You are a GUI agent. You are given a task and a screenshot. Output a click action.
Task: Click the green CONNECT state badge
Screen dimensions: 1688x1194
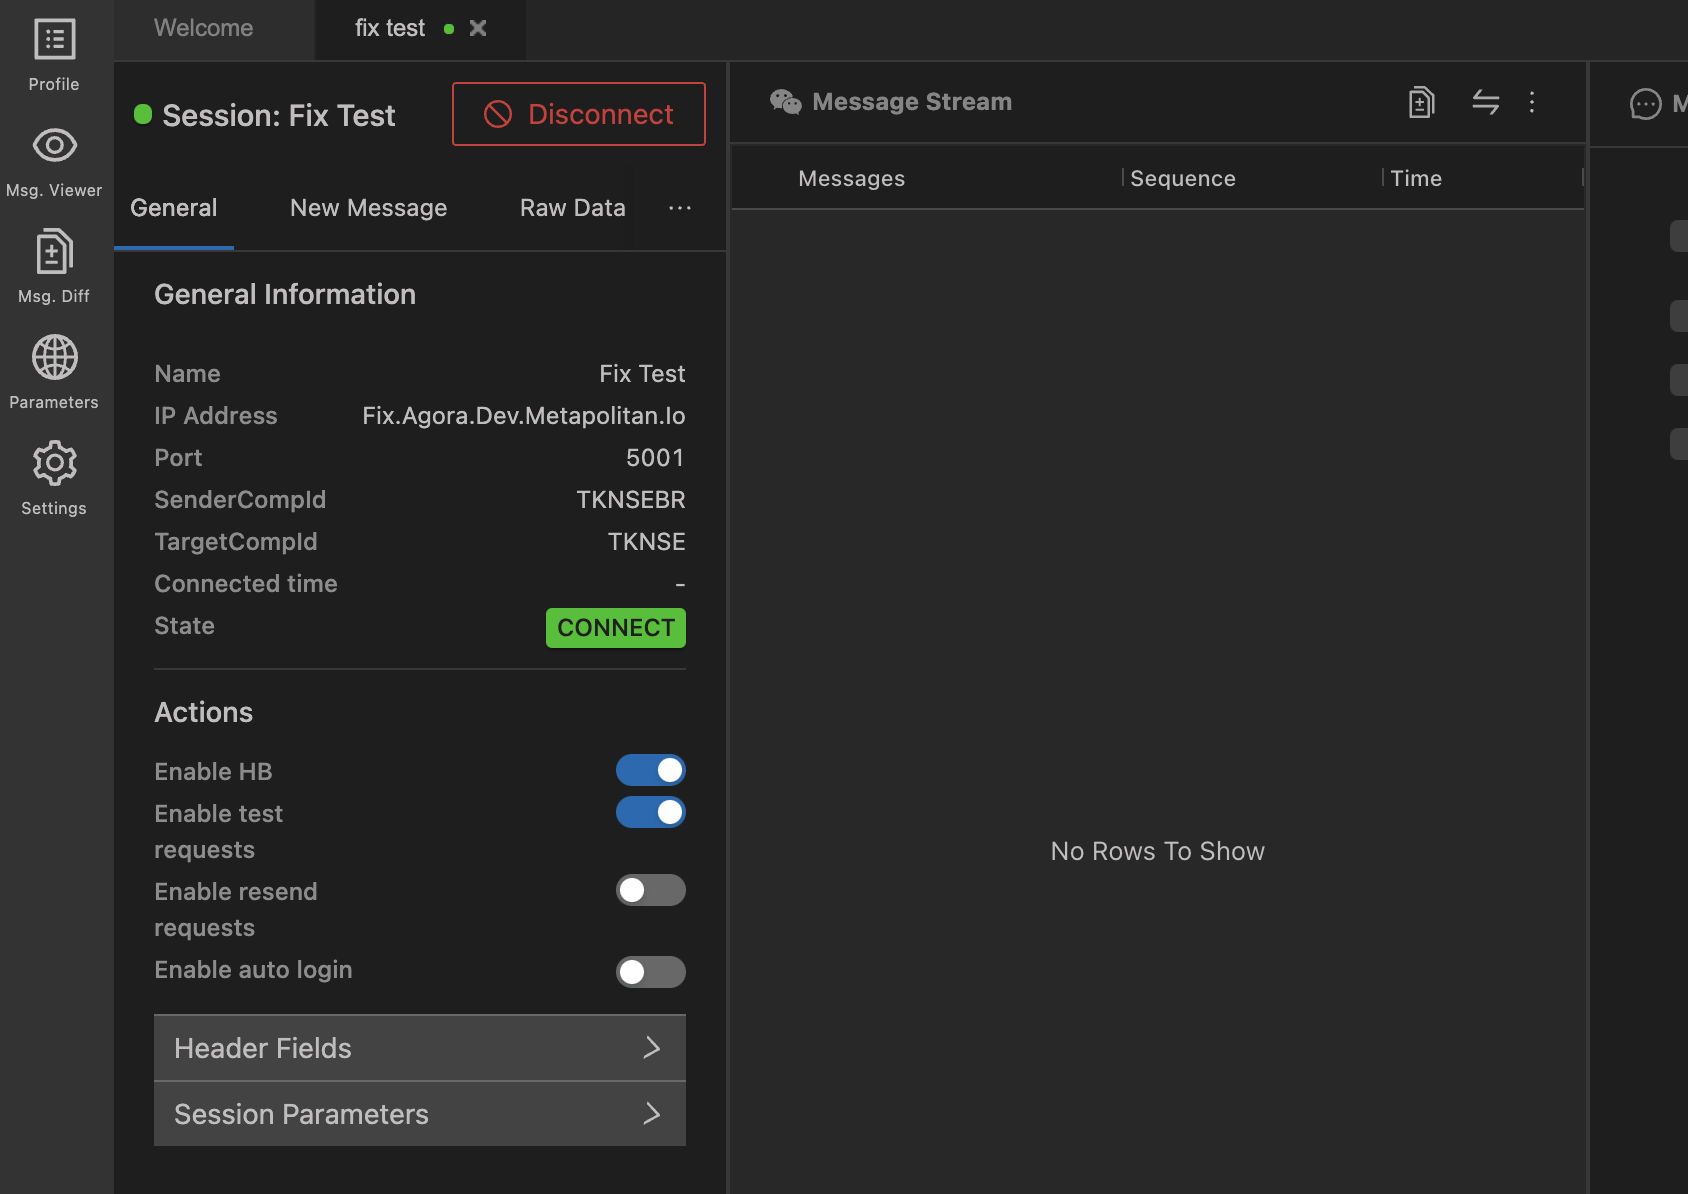(x=615, y=628)
